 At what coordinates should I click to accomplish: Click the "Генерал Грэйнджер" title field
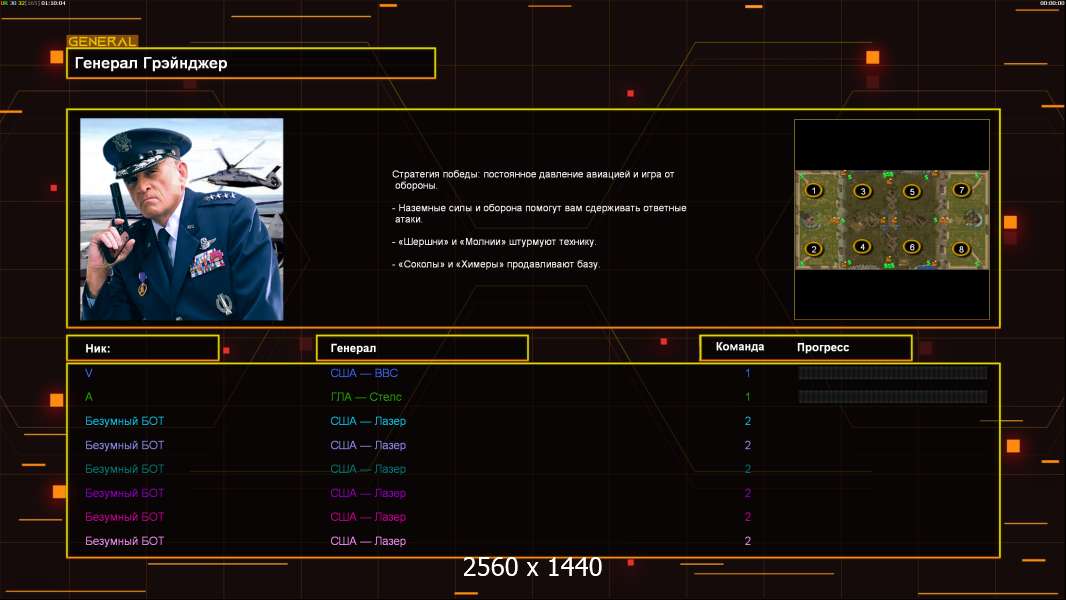pyautogui.click(x=251, y=63)
